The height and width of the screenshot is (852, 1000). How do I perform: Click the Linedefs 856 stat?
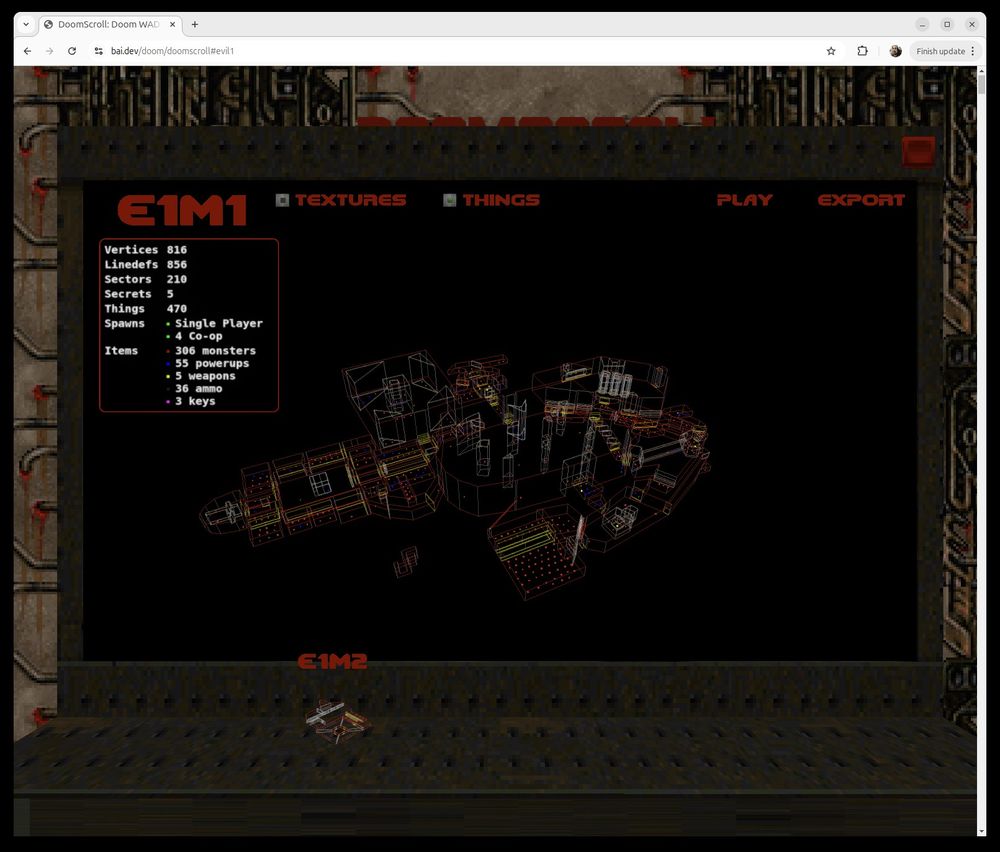[x=146, y=265]
